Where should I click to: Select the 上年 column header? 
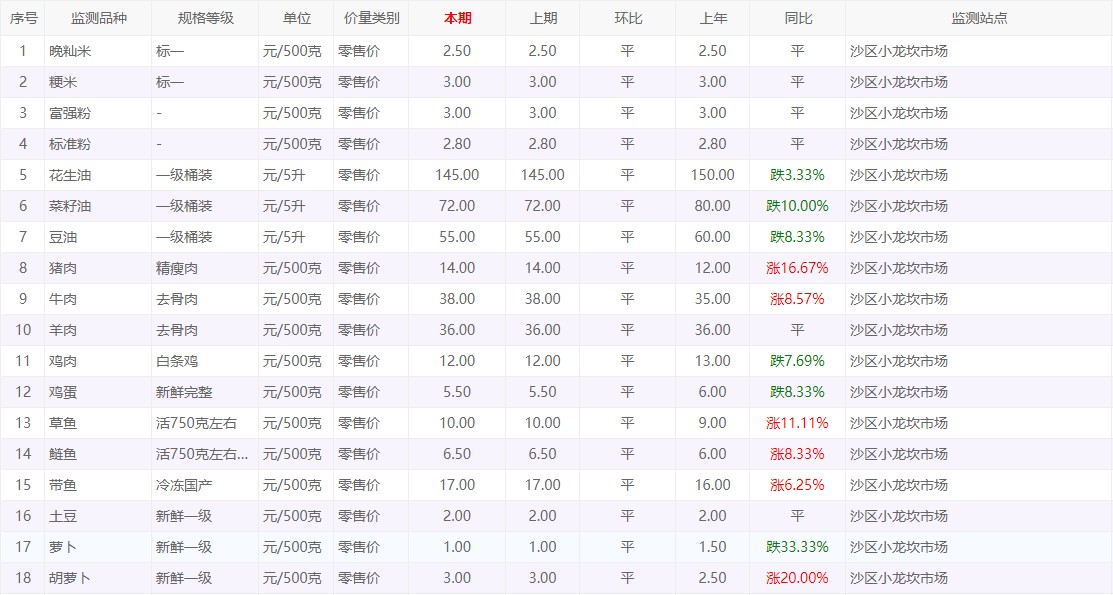713,18
